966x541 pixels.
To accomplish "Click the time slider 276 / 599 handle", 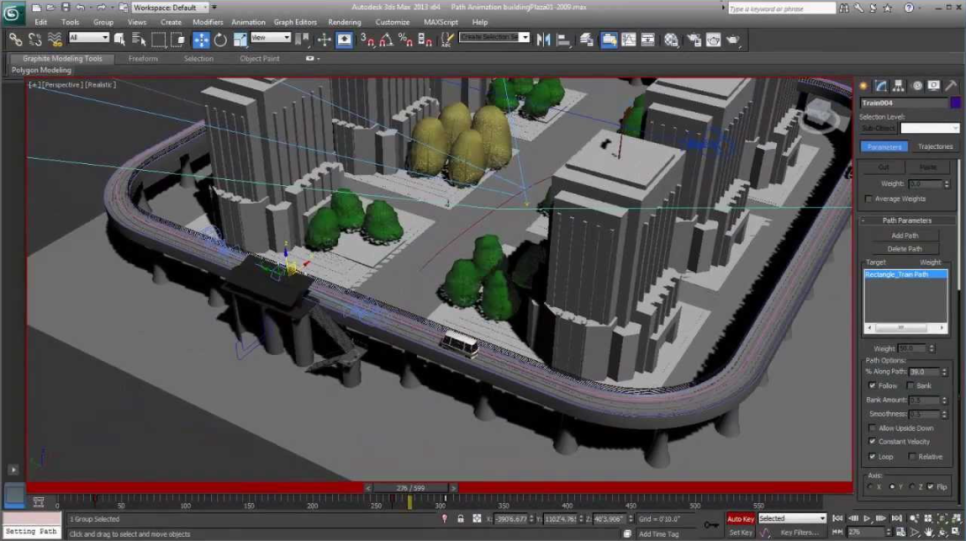I will [x=411, y=488].
